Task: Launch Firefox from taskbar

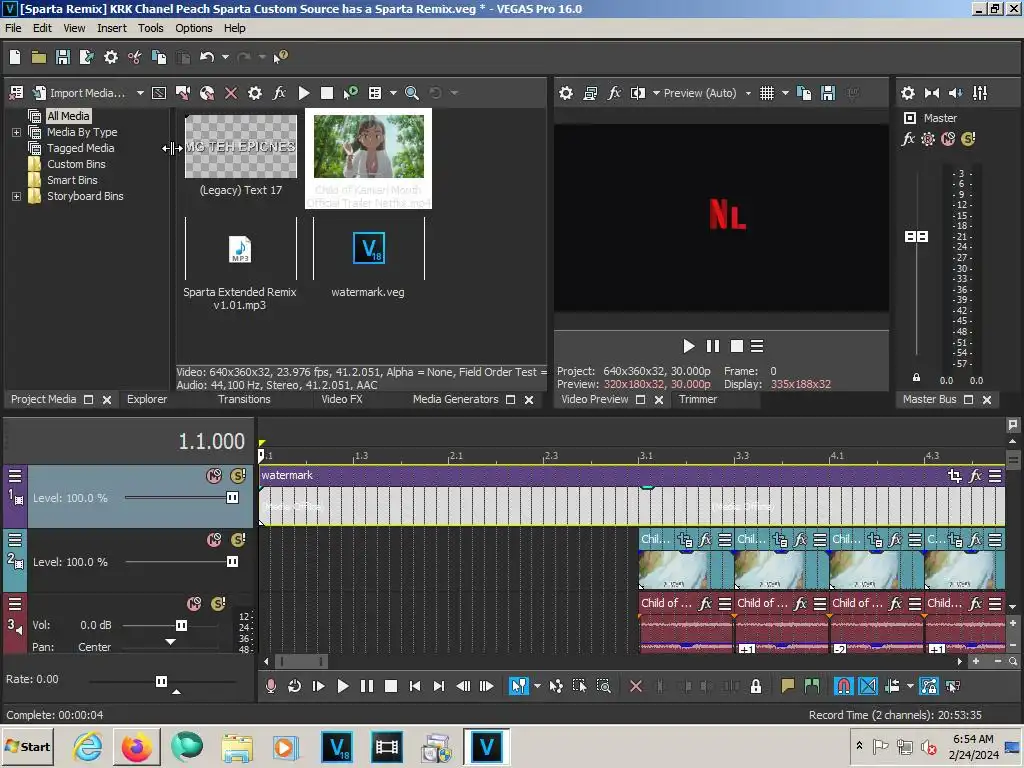Action: (136, 747)
